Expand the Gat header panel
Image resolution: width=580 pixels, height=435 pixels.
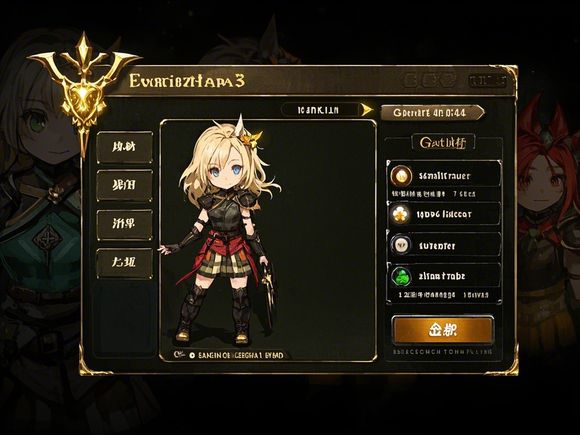(443, 142)
